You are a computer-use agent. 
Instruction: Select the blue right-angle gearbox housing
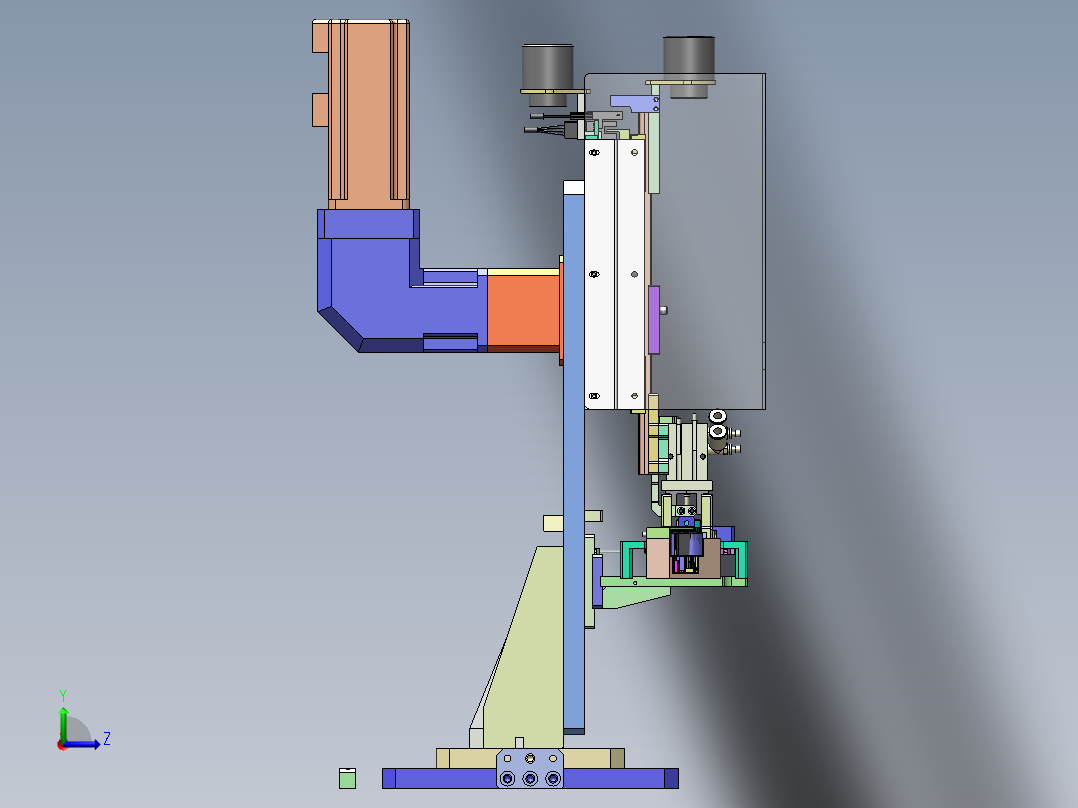click(x=371, y=282)
